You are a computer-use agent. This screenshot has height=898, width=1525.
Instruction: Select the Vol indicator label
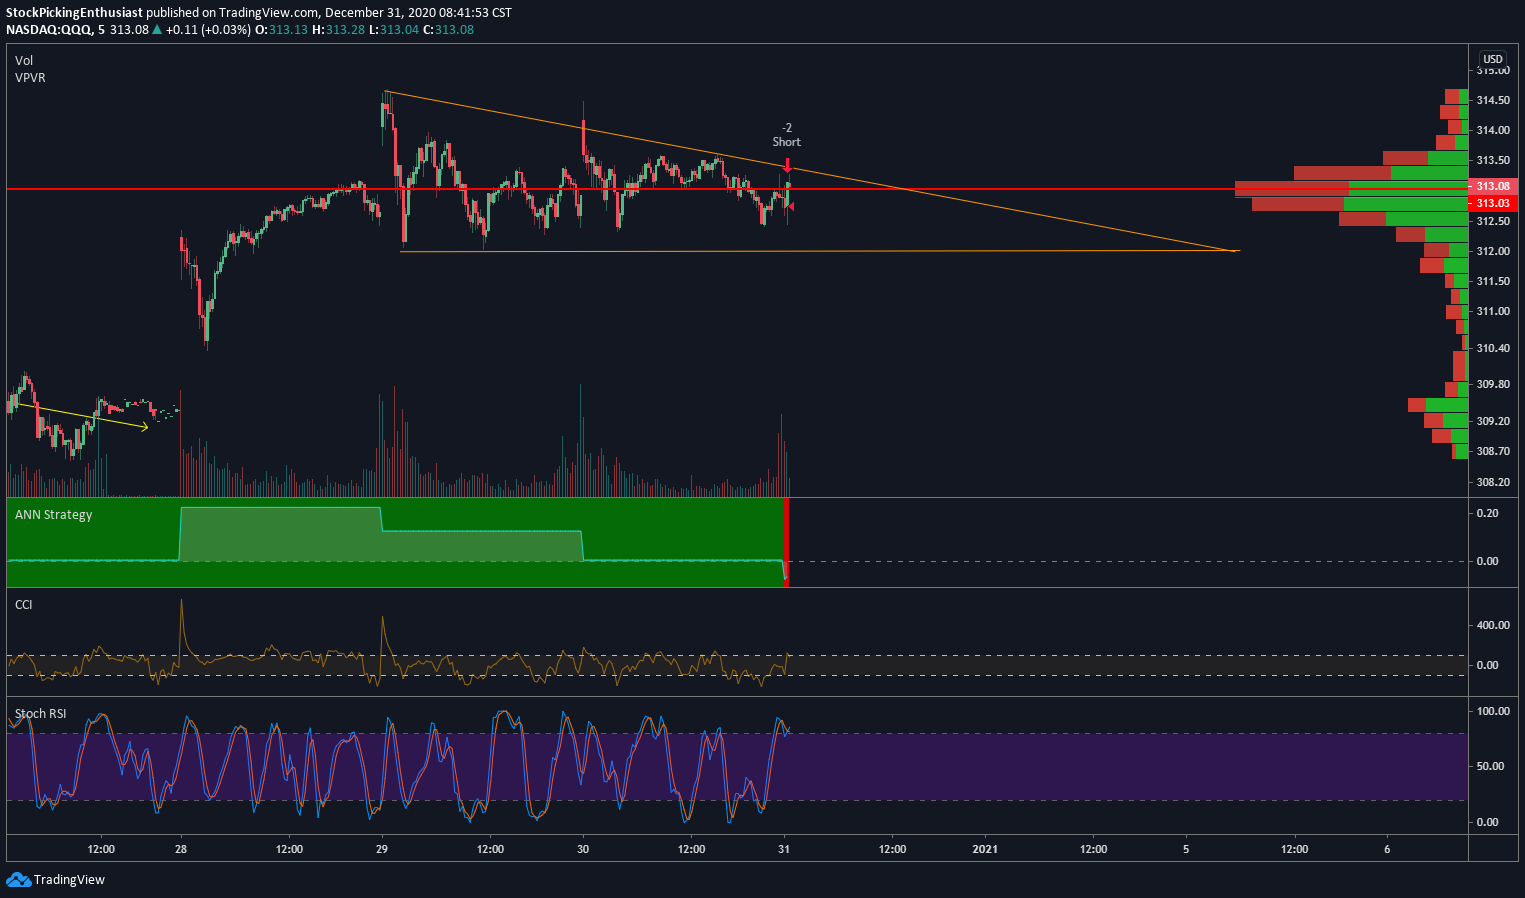(24, 61)
